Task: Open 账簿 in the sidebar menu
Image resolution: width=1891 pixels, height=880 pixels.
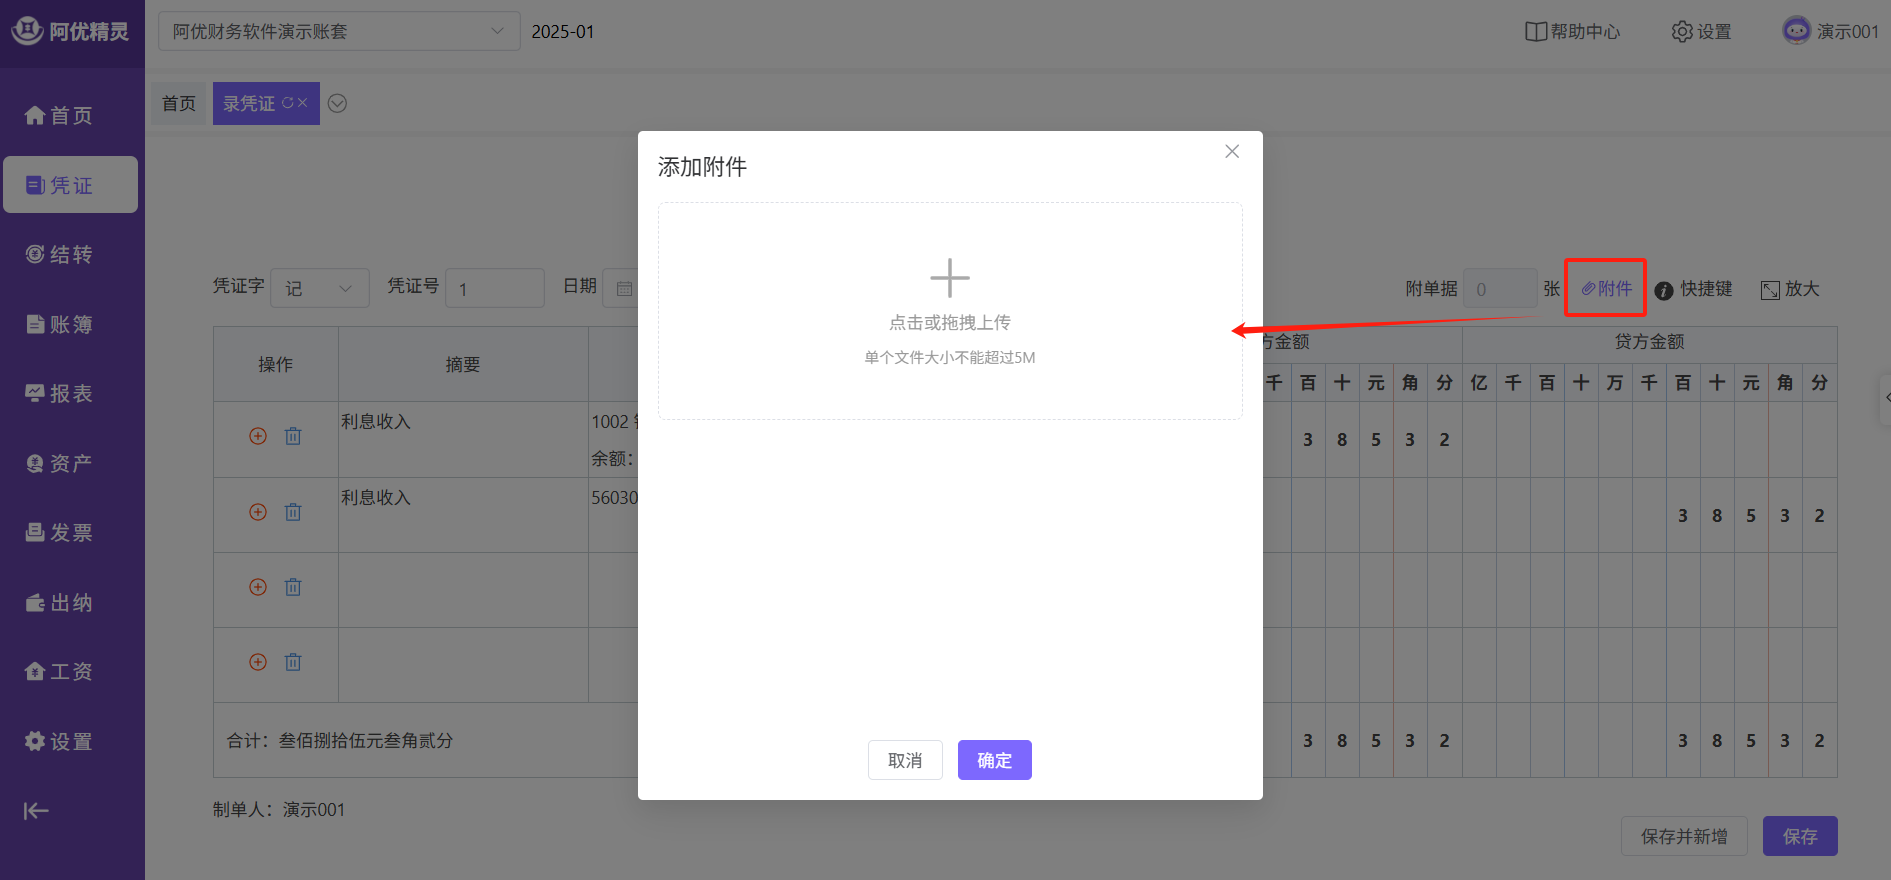Action: (x=60, y=324)
